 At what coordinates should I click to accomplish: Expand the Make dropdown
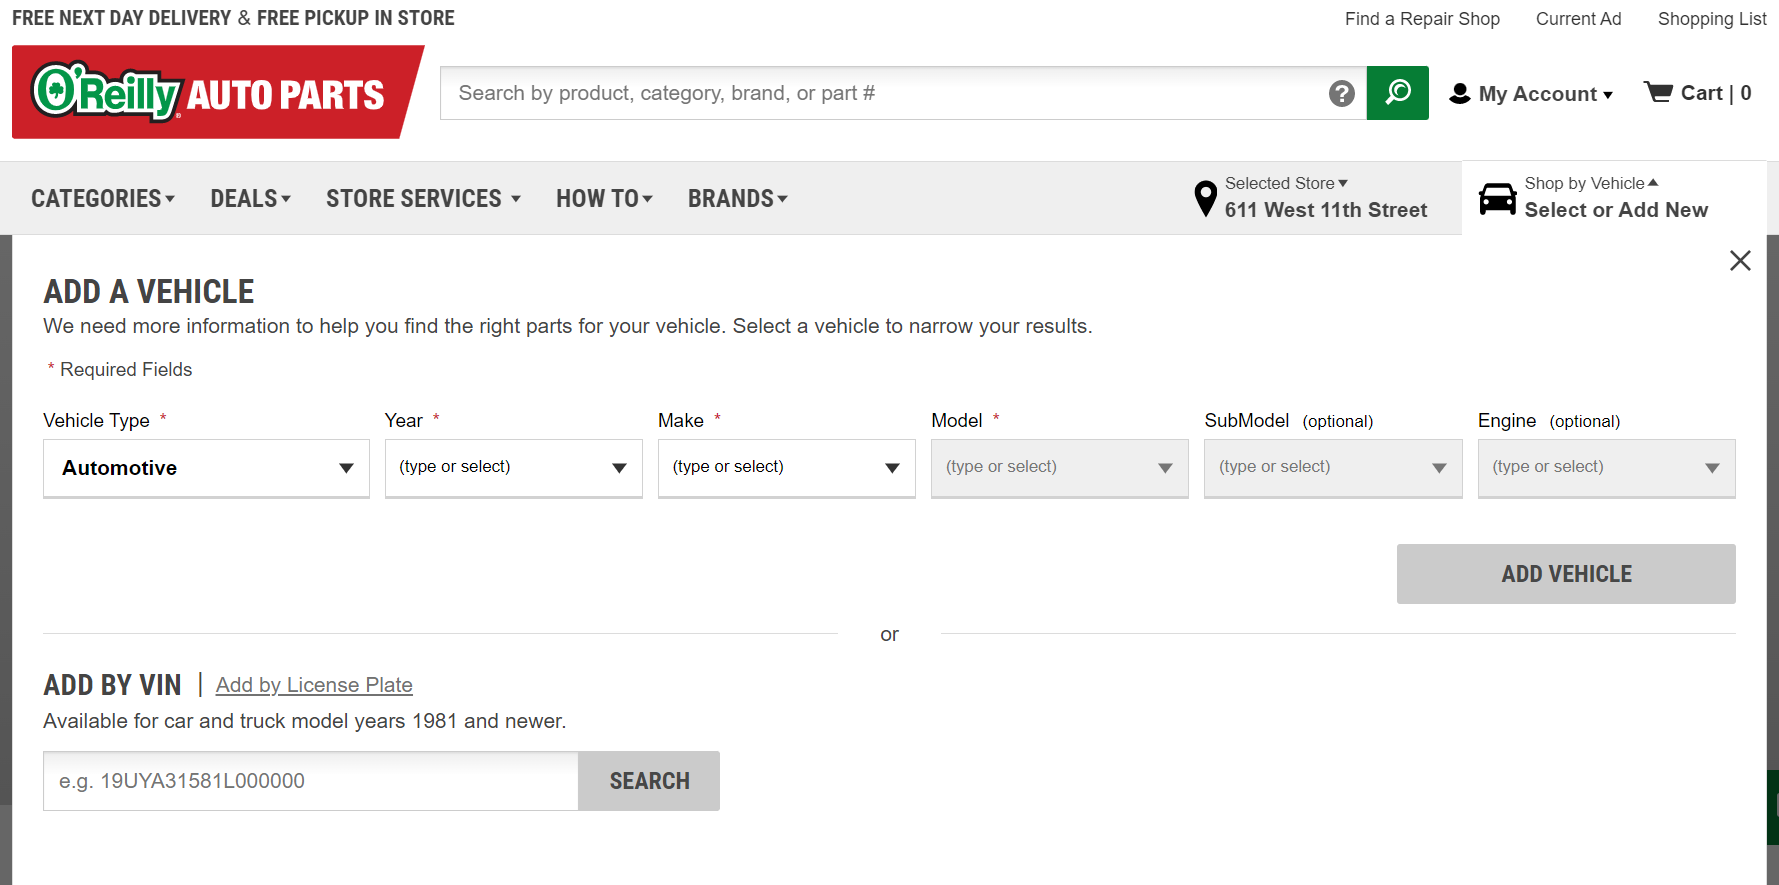click(x=786, y=468)
